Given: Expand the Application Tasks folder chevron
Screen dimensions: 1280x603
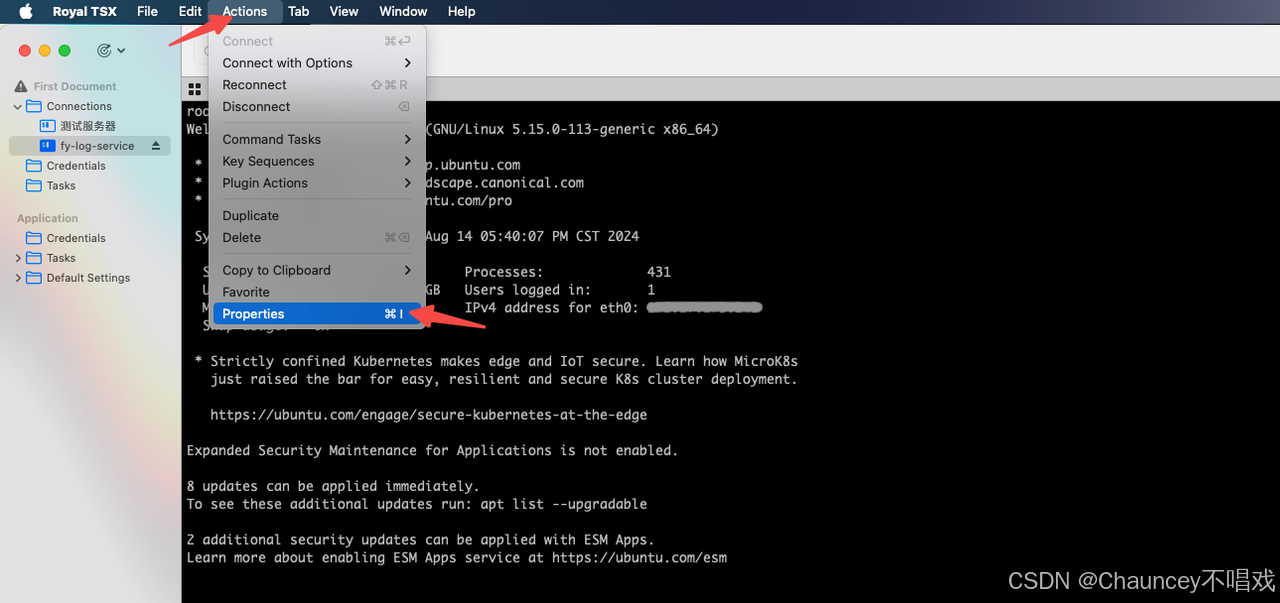Looking at the screenshot, I should tap(18, 258).
